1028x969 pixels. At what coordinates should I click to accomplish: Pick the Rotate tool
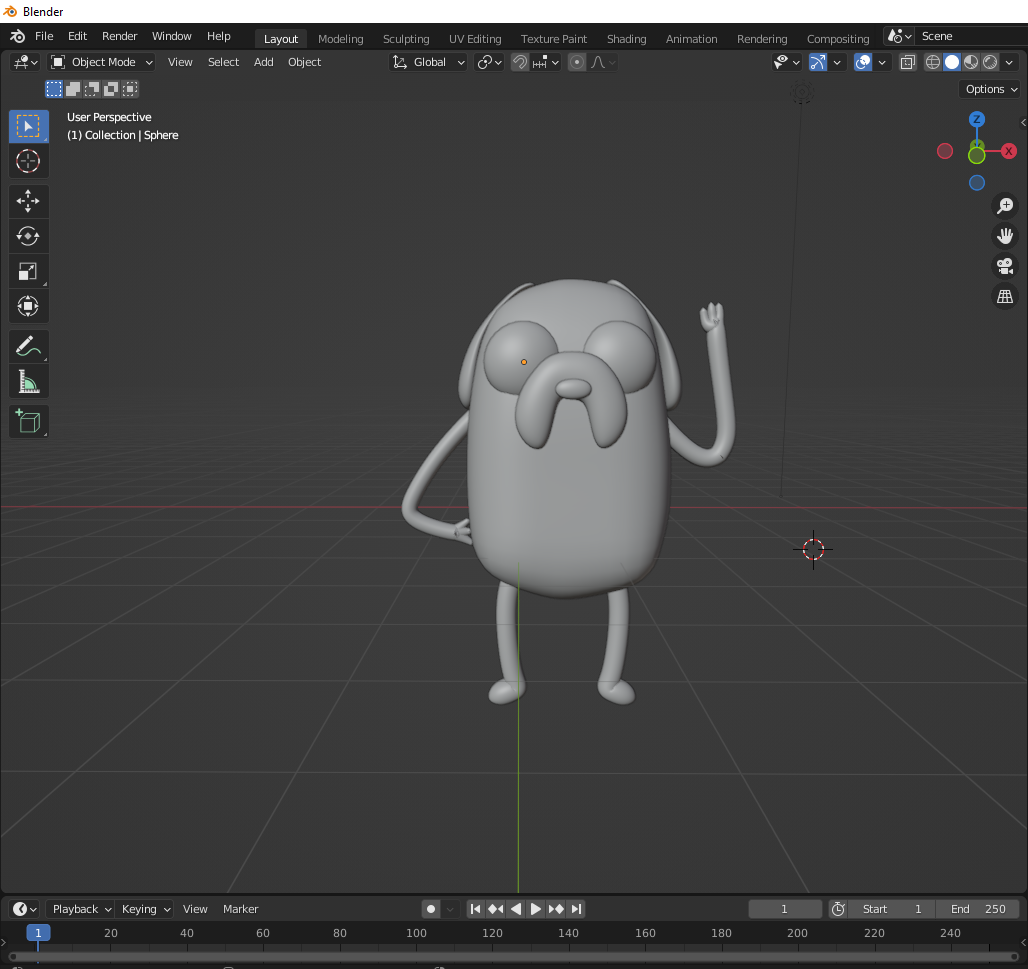28,236
